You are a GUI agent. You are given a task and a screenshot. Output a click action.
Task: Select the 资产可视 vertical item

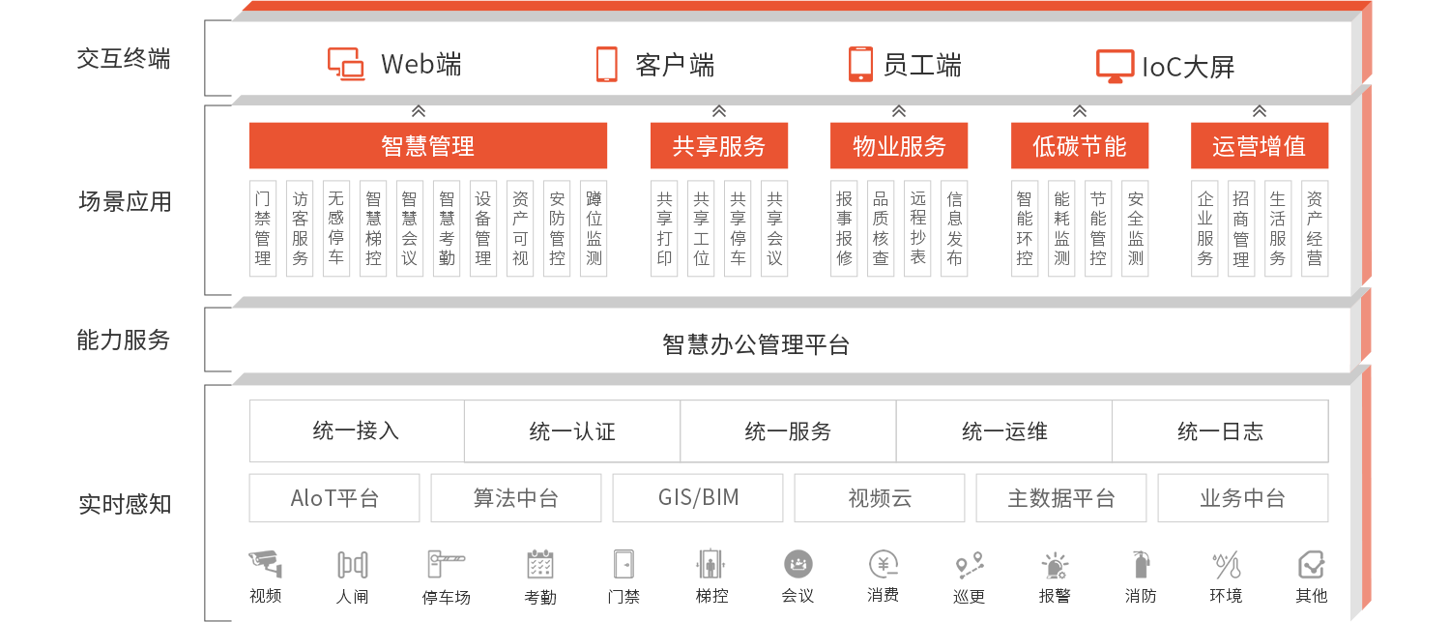[x=520, y=228]
